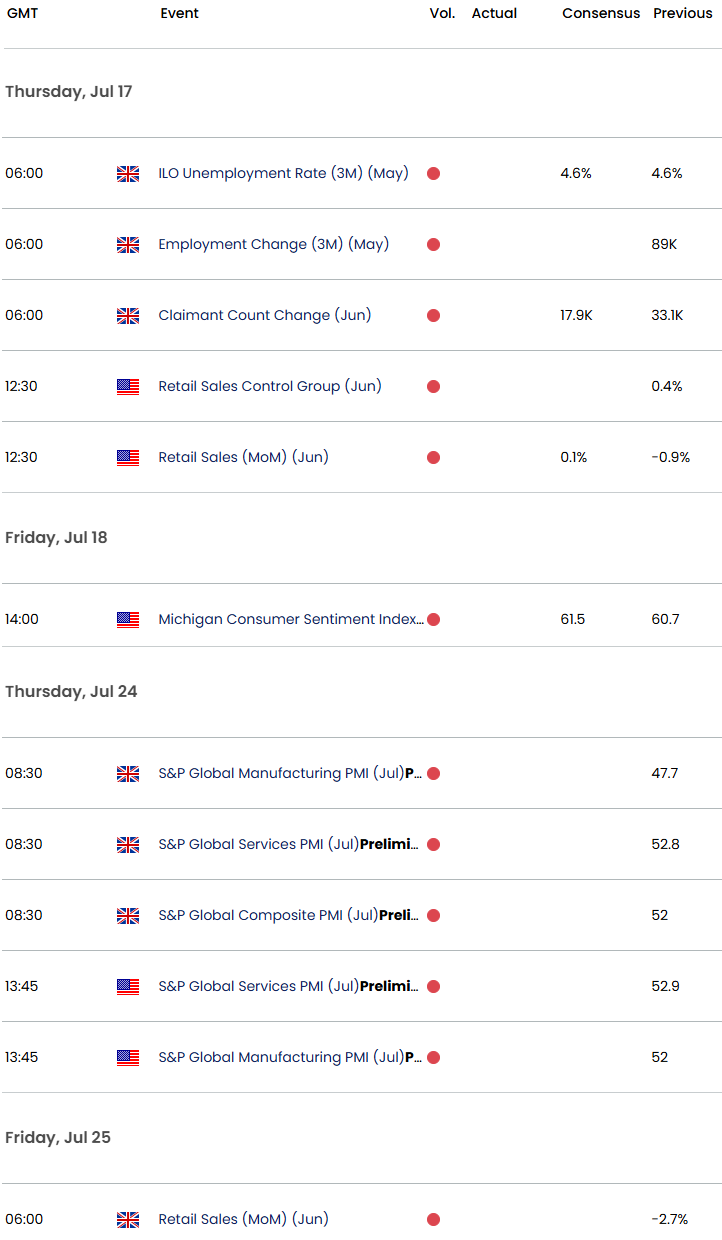Screen dimensions: 722x1240
Task: Click the Event column header
Action: (179, 13)
